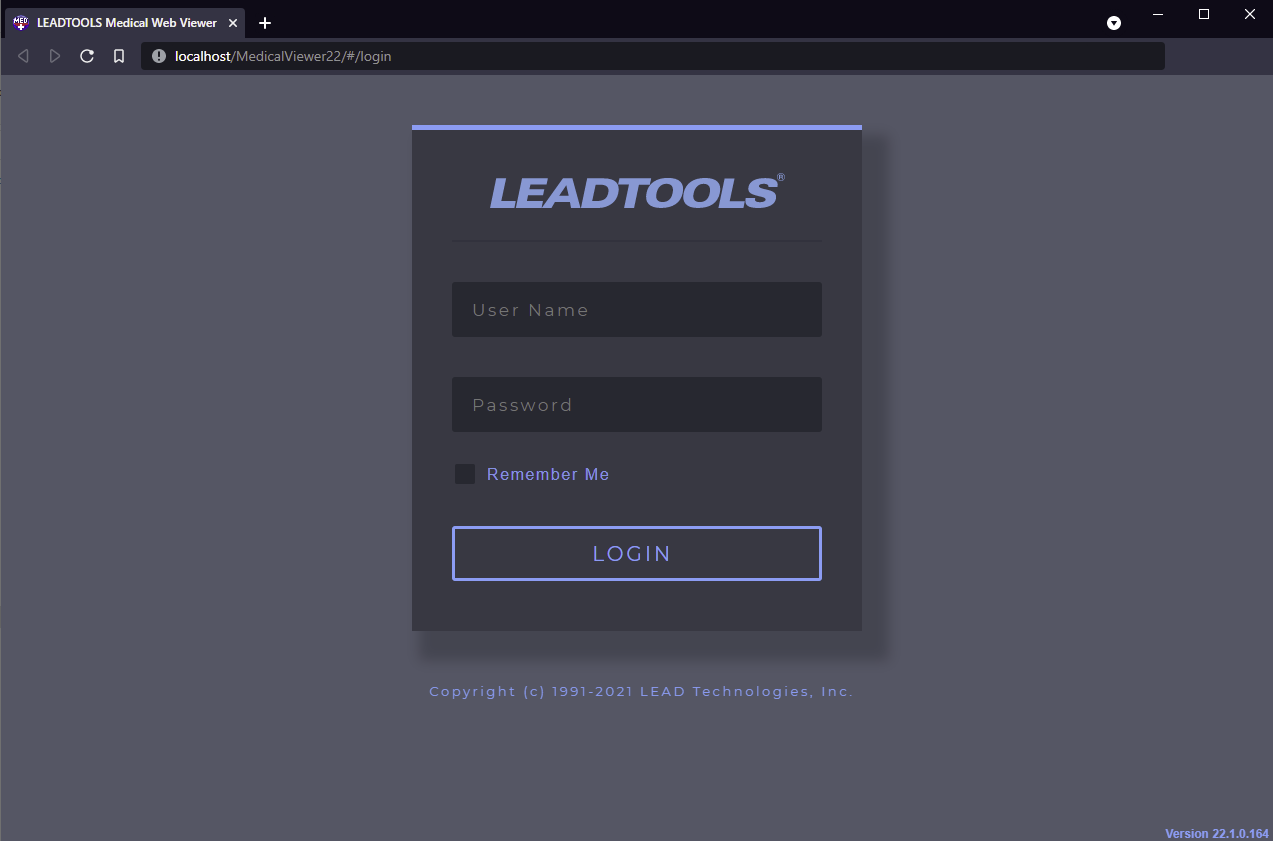This screenshot has width=1273, height=841.
Task: Minimize the browser window
Action: click(x=1158, y=14)
